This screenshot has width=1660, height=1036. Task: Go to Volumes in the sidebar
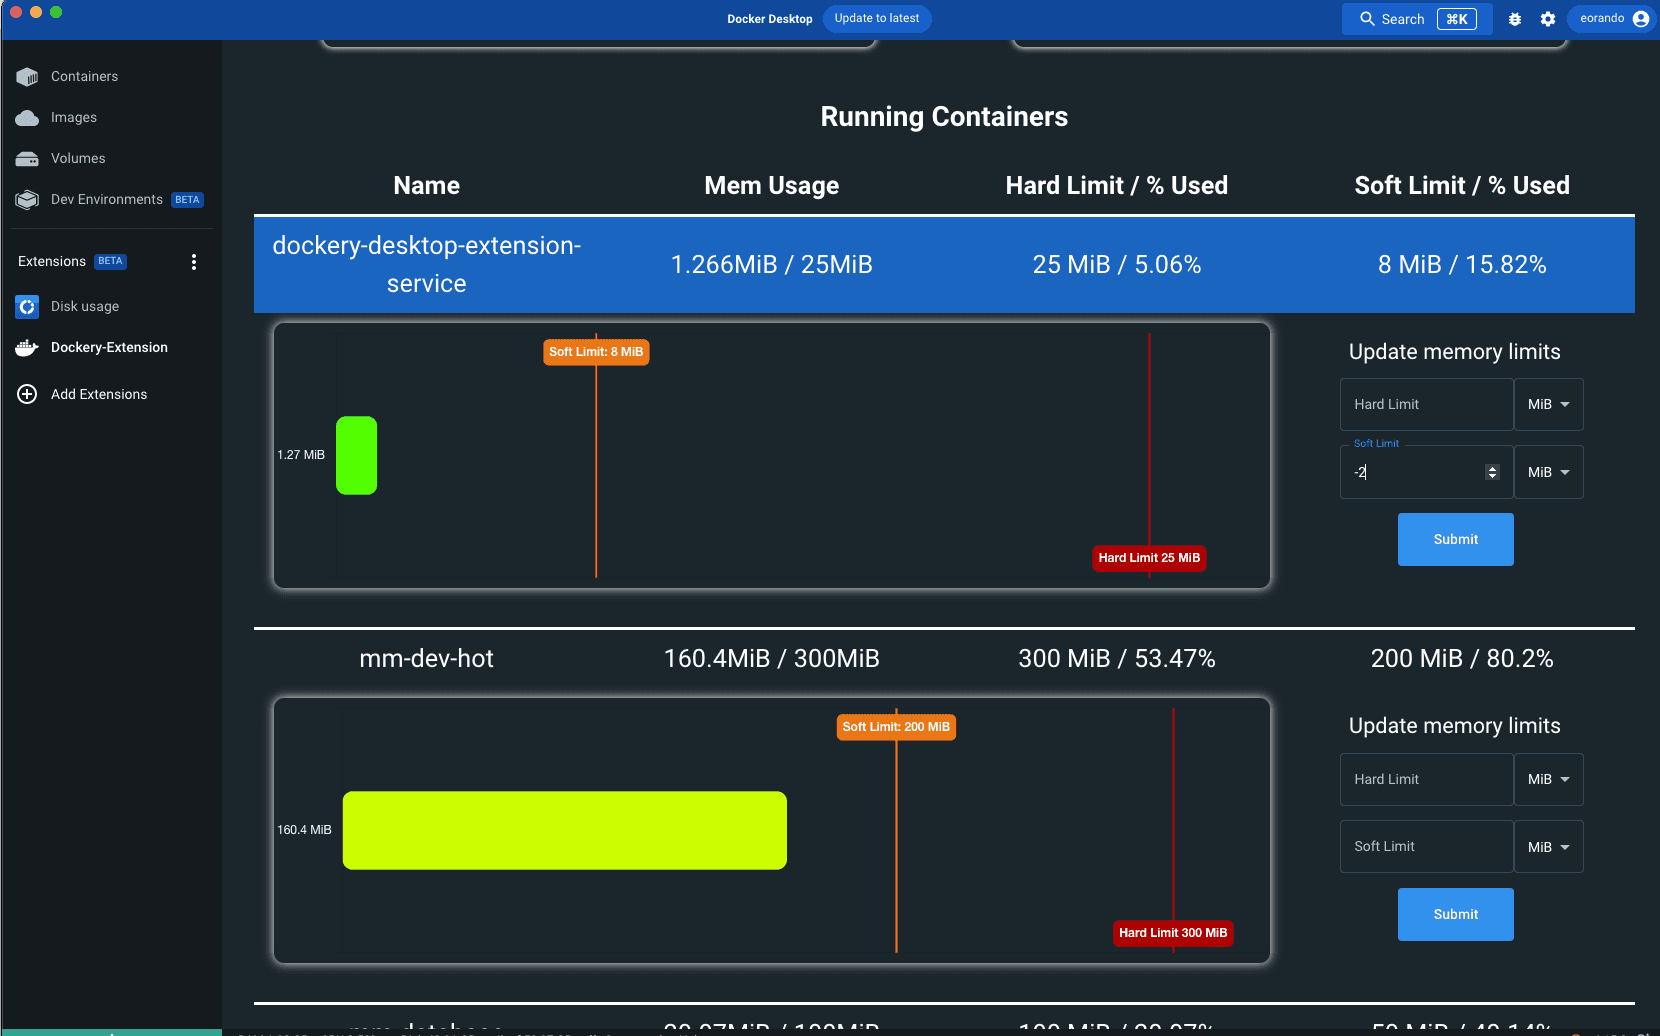(78, 159)
